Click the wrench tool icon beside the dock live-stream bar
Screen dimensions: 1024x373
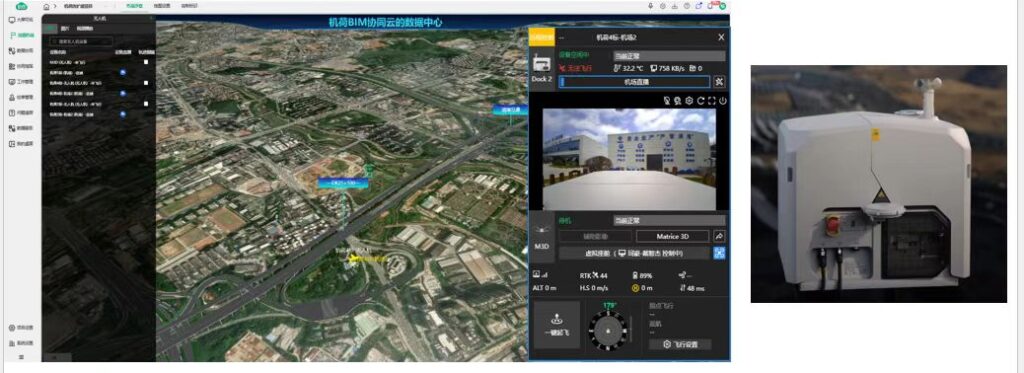coord(719,82)
